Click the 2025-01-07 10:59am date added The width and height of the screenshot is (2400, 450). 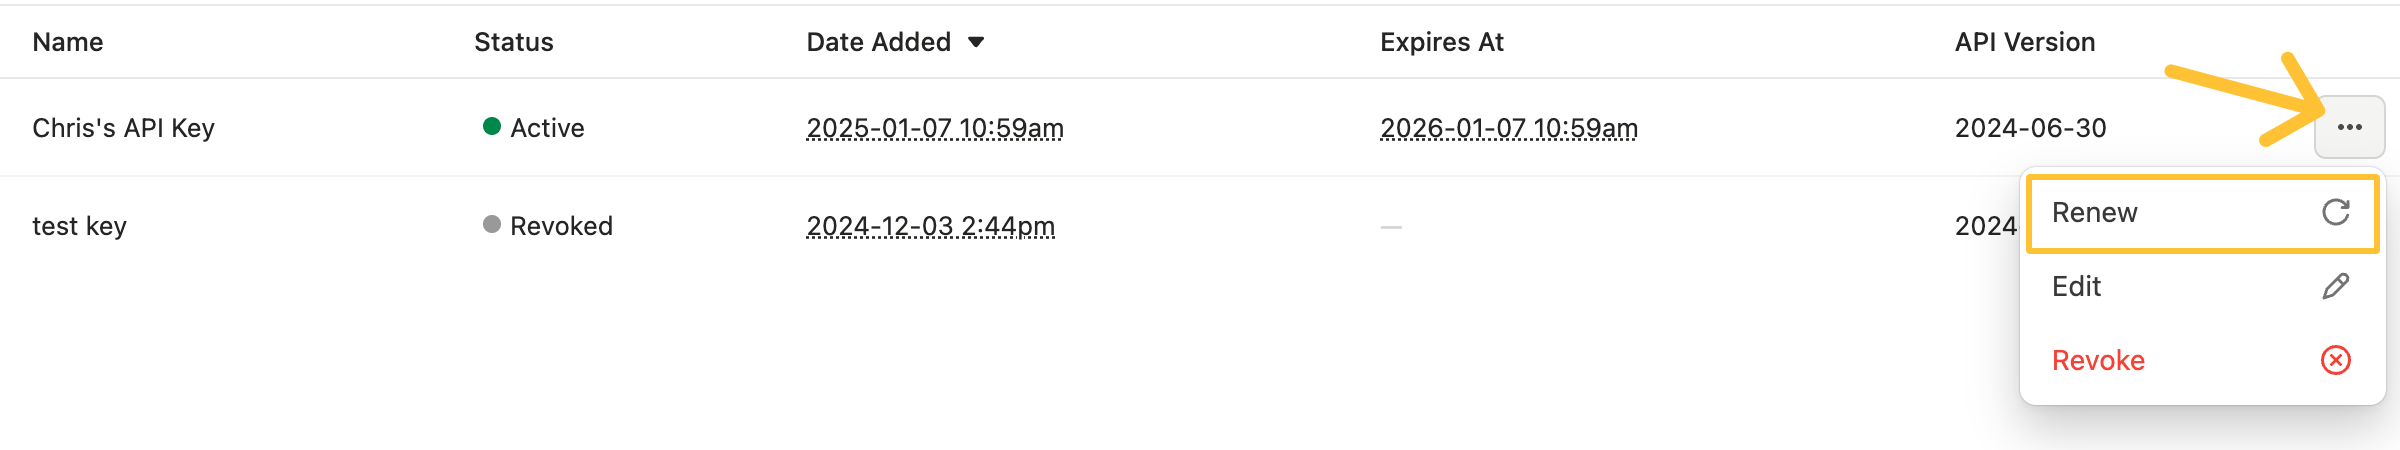(x=934, y=128)
